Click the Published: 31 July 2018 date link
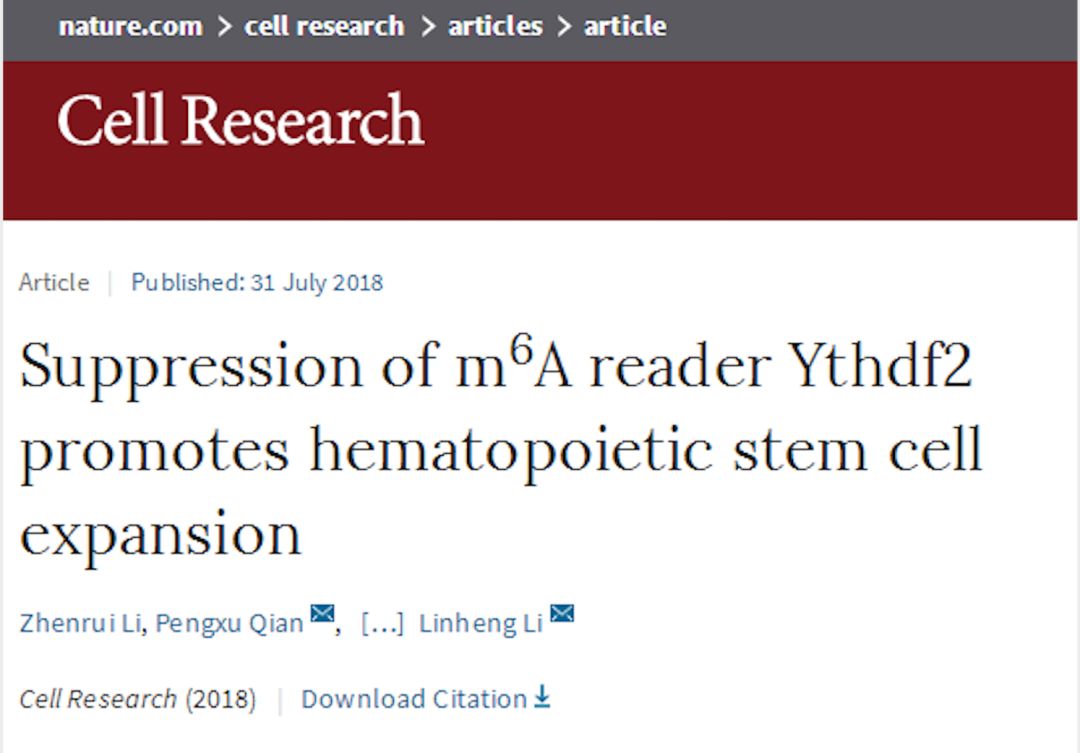 (x=257, y=282)
